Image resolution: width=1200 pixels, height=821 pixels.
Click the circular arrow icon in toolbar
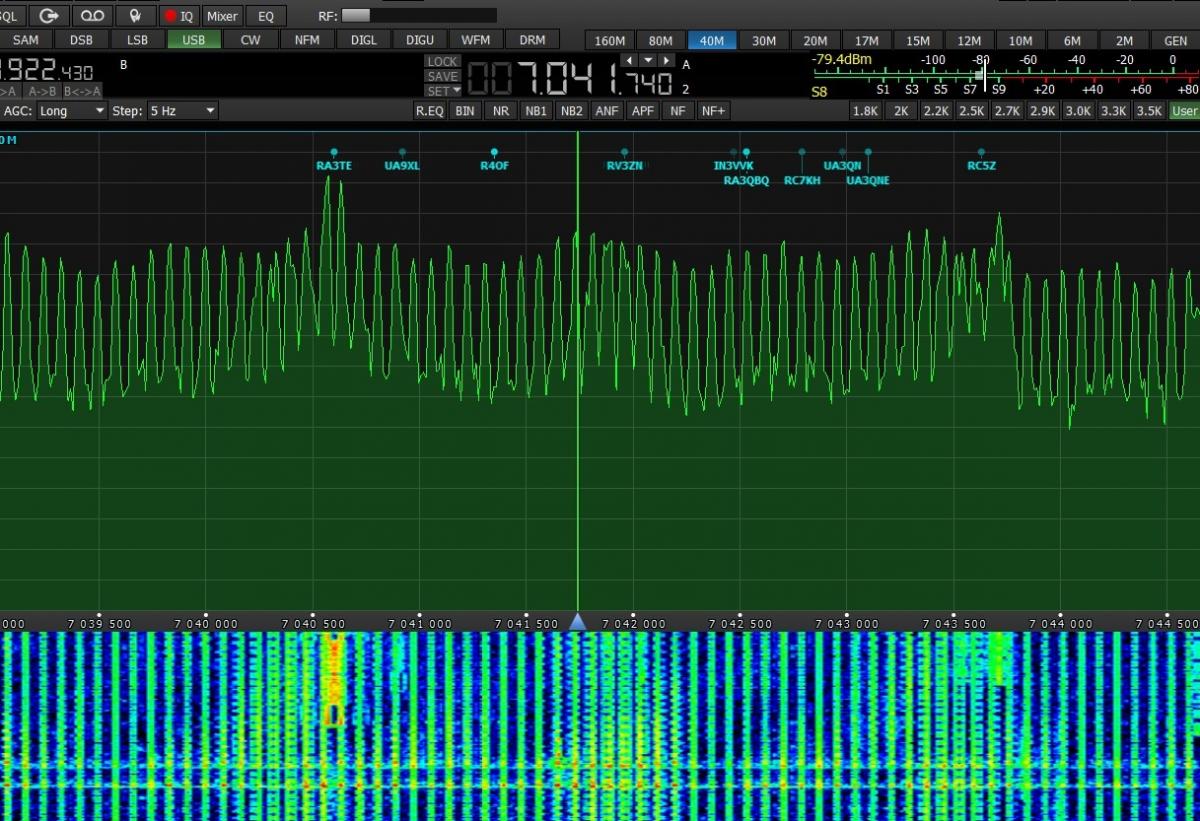[x=49, y=16]
